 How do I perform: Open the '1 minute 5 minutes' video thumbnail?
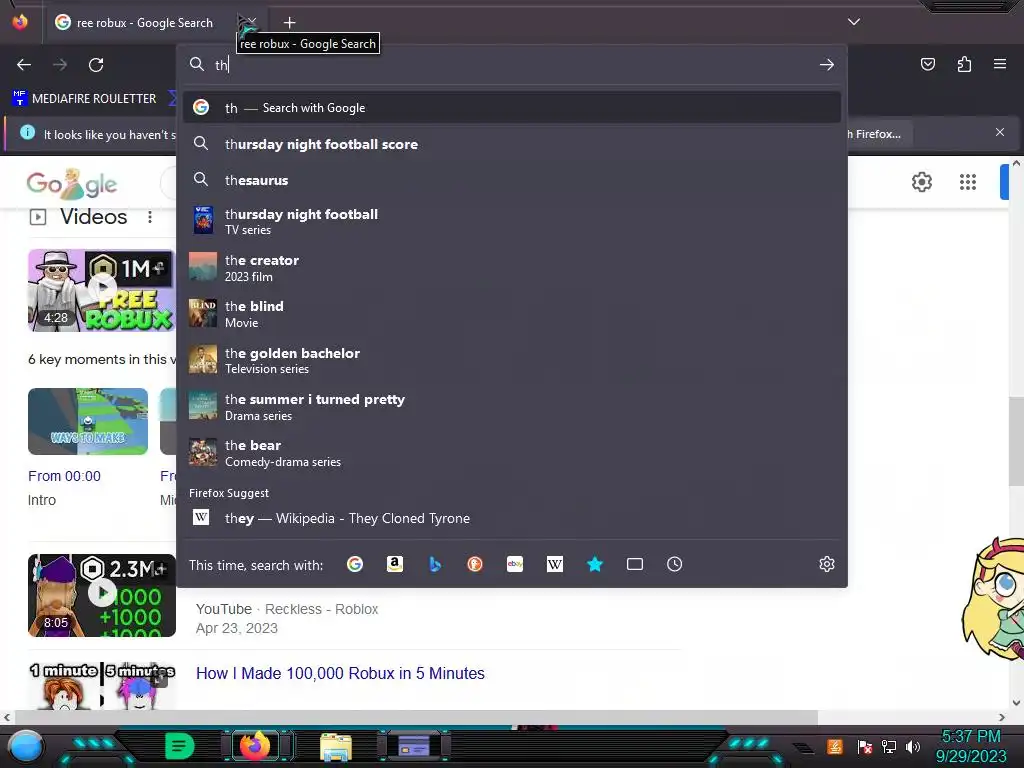coord(102,686)
